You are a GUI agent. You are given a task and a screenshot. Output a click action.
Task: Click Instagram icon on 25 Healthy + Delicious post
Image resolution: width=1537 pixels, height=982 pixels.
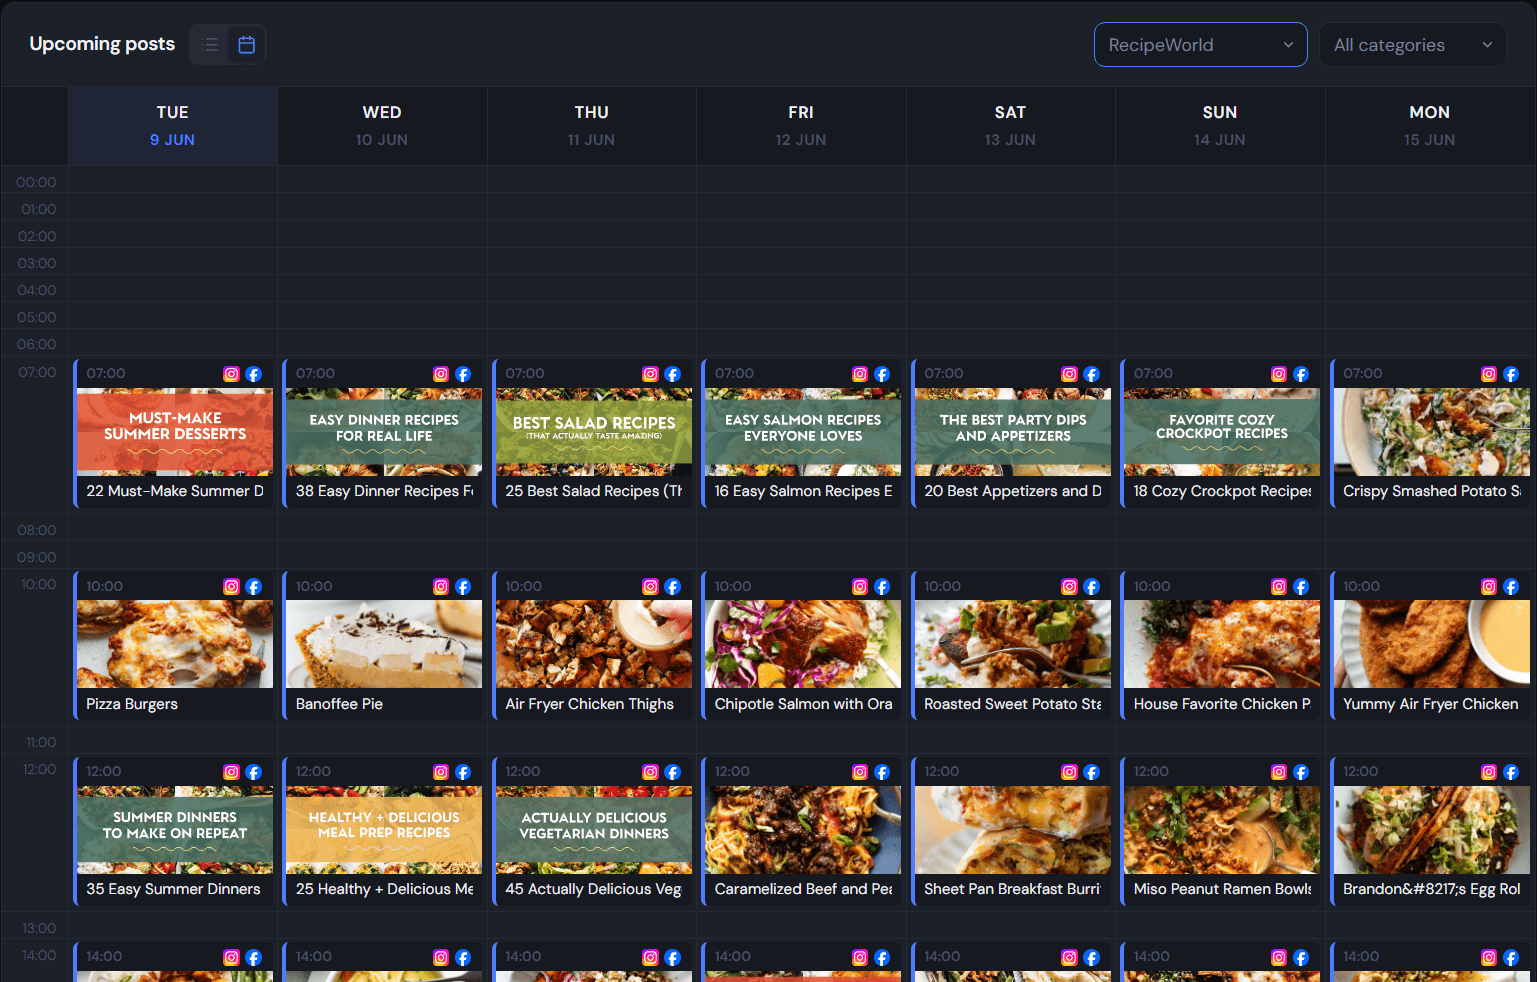[441, 772]
